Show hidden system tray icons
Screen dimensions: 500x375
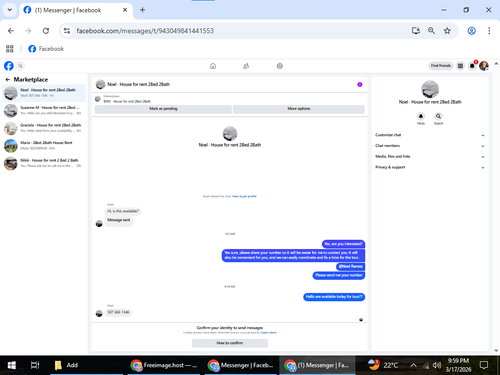(x=413, y=365)
